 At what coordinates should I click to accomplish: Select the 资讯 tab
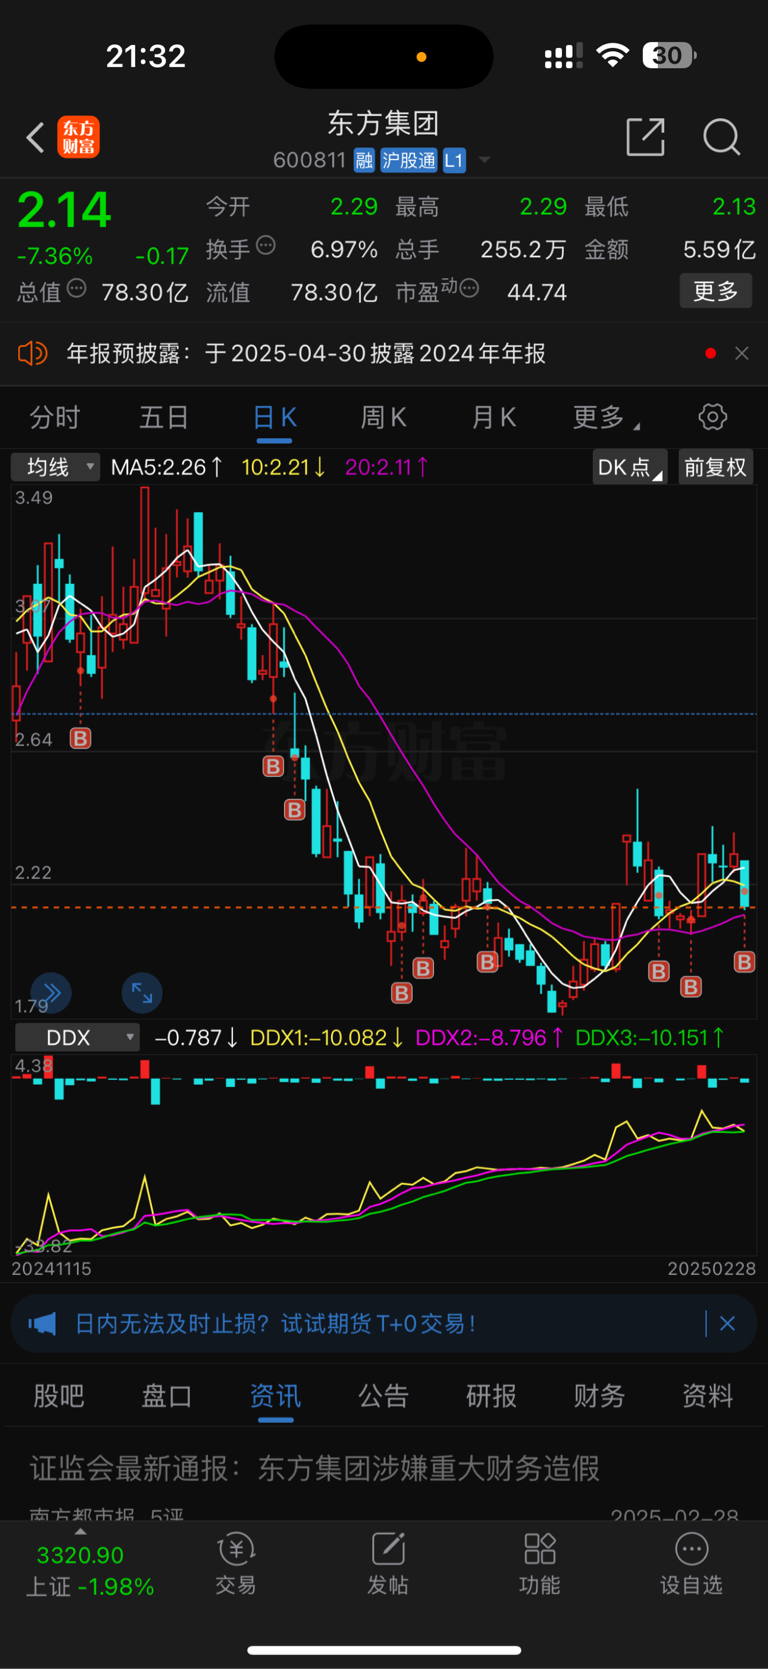[x=275, y=1396]
